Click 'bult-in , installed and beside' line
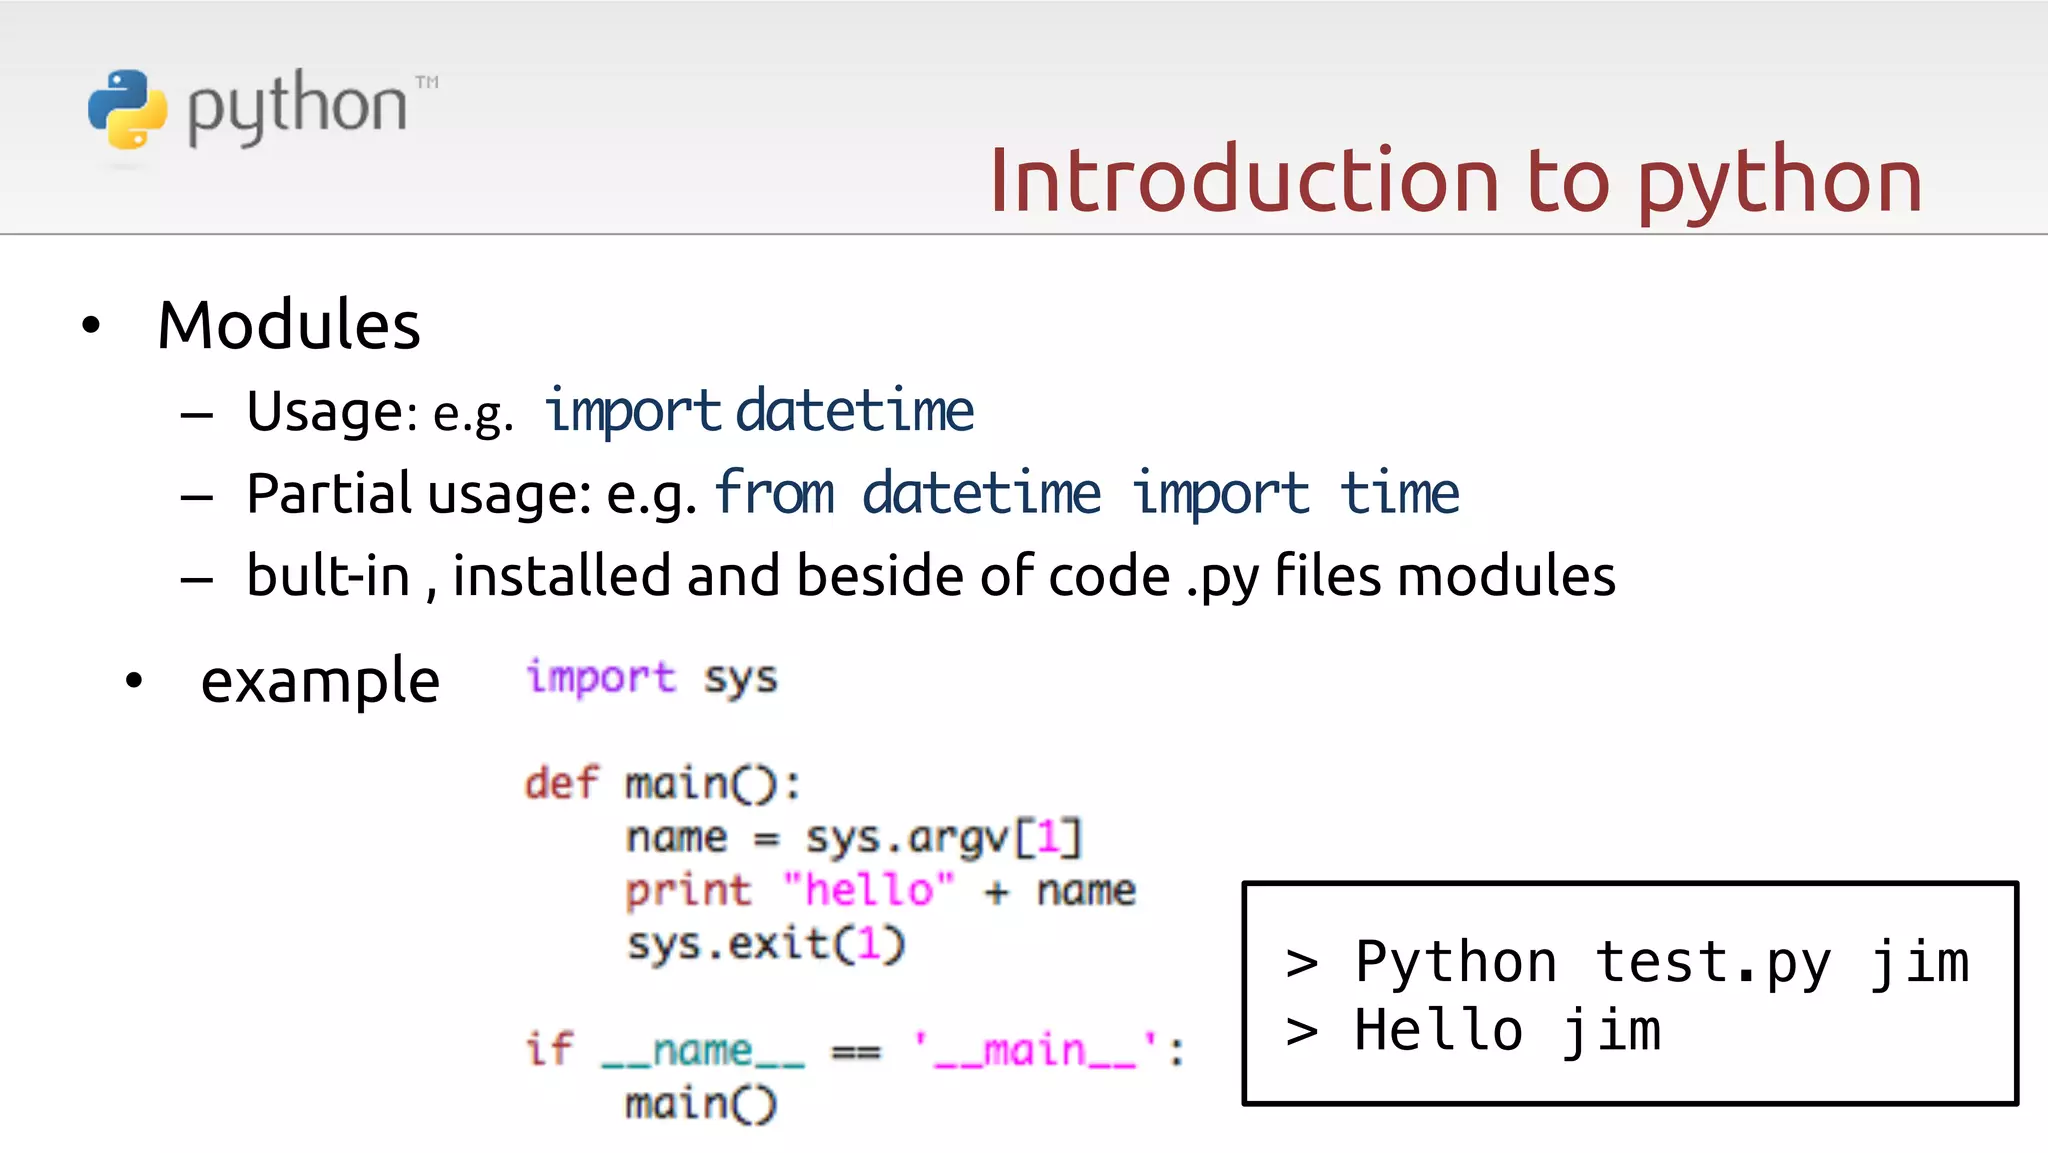The height and width of the screenshot is (1153, 2048). 931,576
